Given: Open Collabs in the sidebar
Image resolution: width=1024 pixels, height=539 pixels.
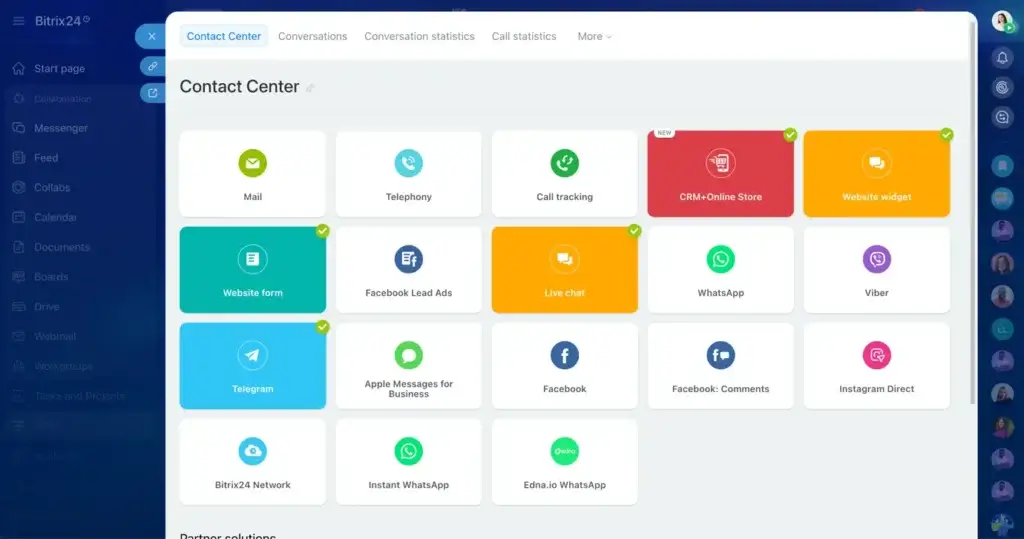Looking at the screenshot, I should pos(52,188).
